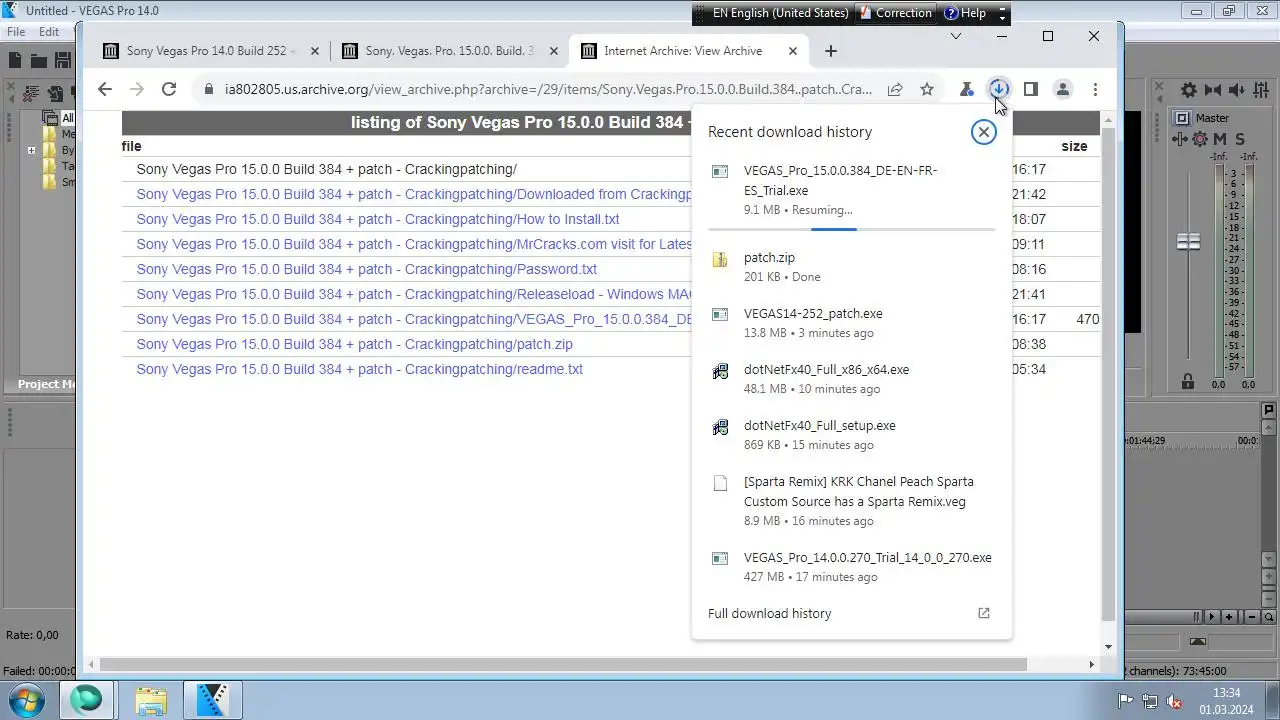Viewport: 1280px width, 720px height.
Task: Click the lock icon in address bar
Action: 208,89
